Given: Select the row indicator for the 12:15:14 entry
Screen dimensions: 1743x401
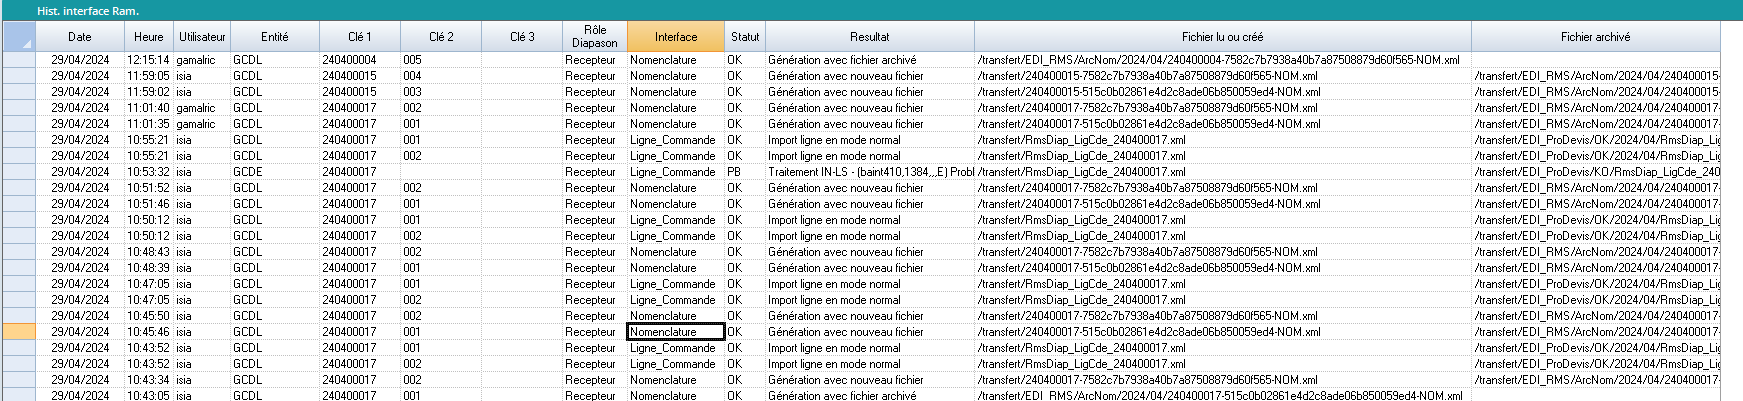Looking at the screenshot, I should [x=19, y=60].
